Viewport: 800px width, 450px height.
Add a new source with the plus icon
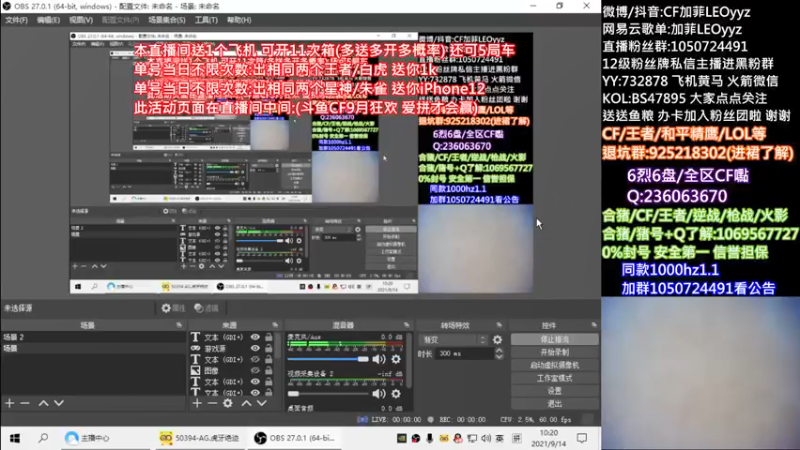[197, 404]
